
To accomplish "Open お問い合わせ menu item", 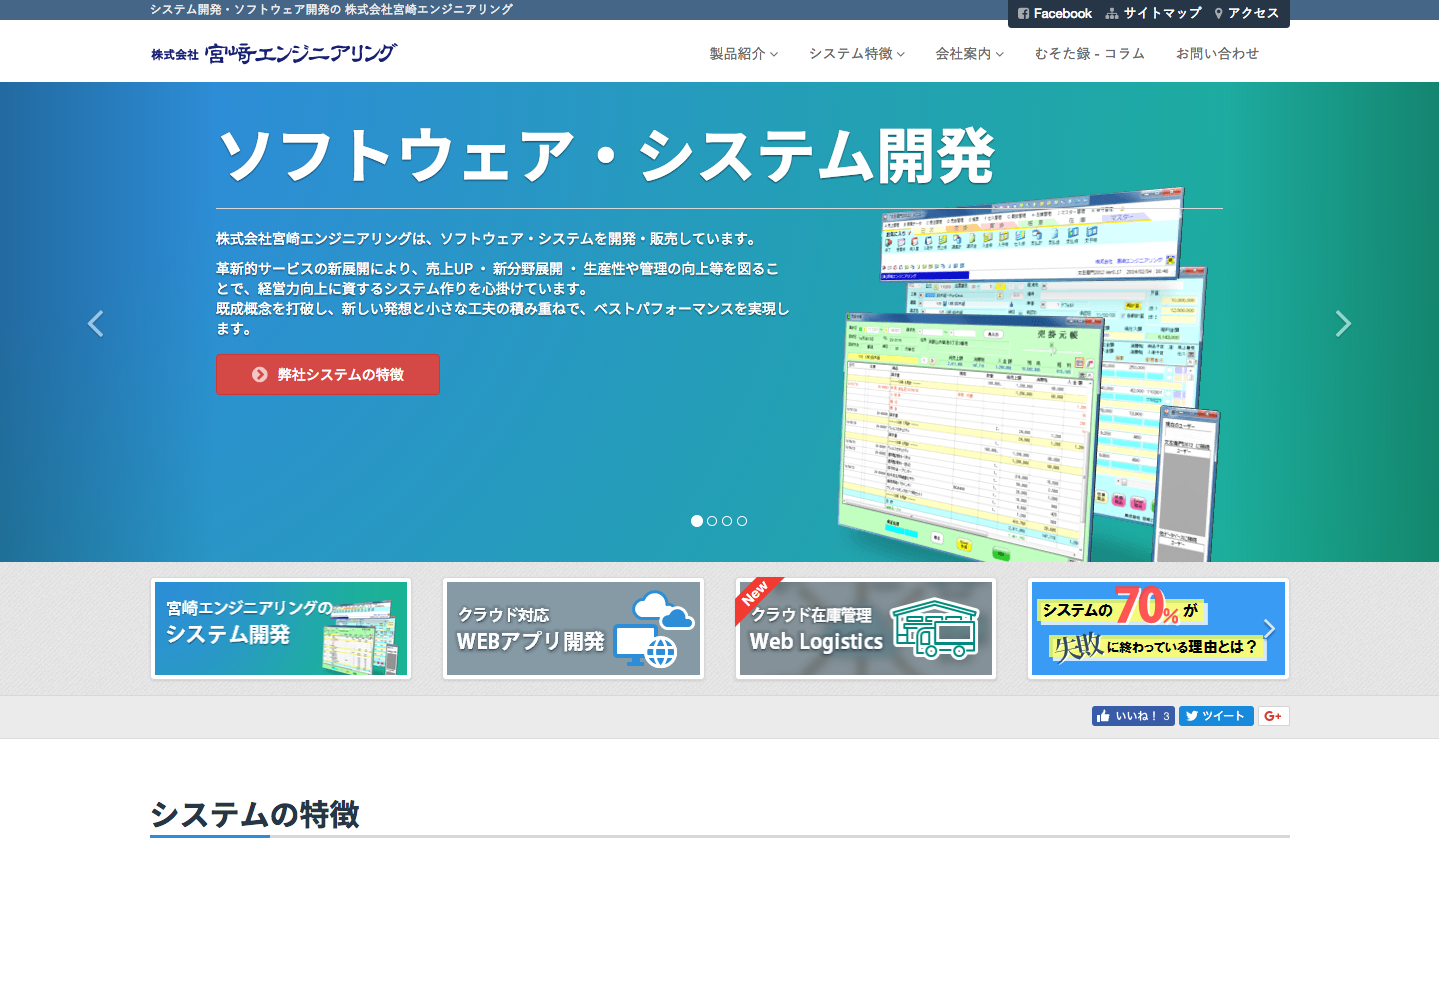I will click(x=1217, y=54).
